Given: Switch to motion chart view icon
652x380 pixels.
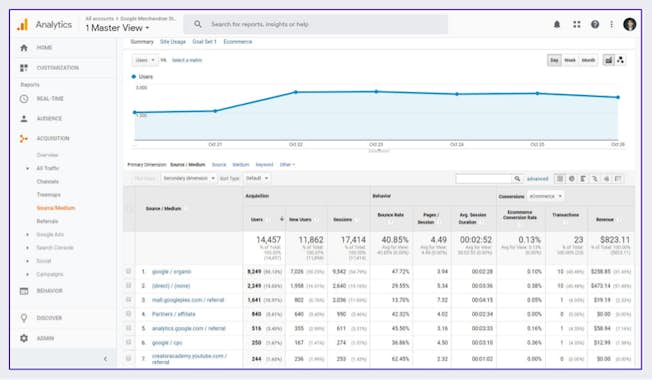Looking at the screenshot, I should pyautogui.click(x=620, y=60).
